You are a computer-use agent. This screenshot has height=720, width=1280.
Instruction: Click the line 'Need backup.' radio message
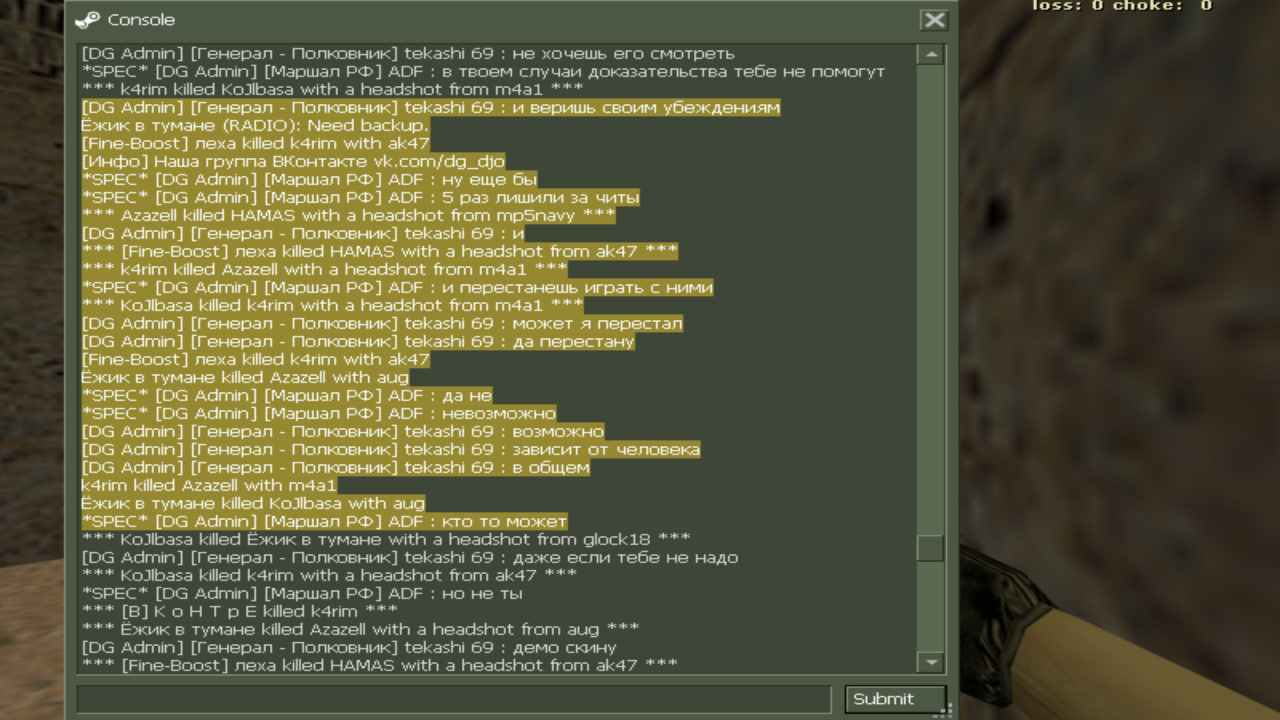[255, 125]
